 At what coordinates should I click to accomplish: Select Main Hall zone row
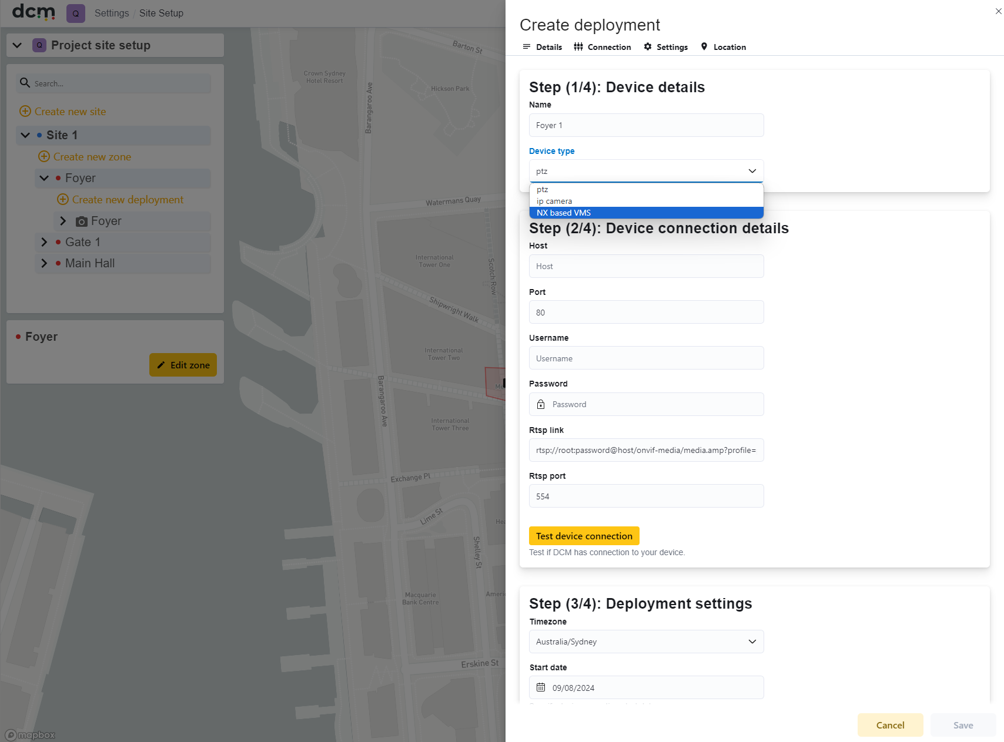coord(123,263)
